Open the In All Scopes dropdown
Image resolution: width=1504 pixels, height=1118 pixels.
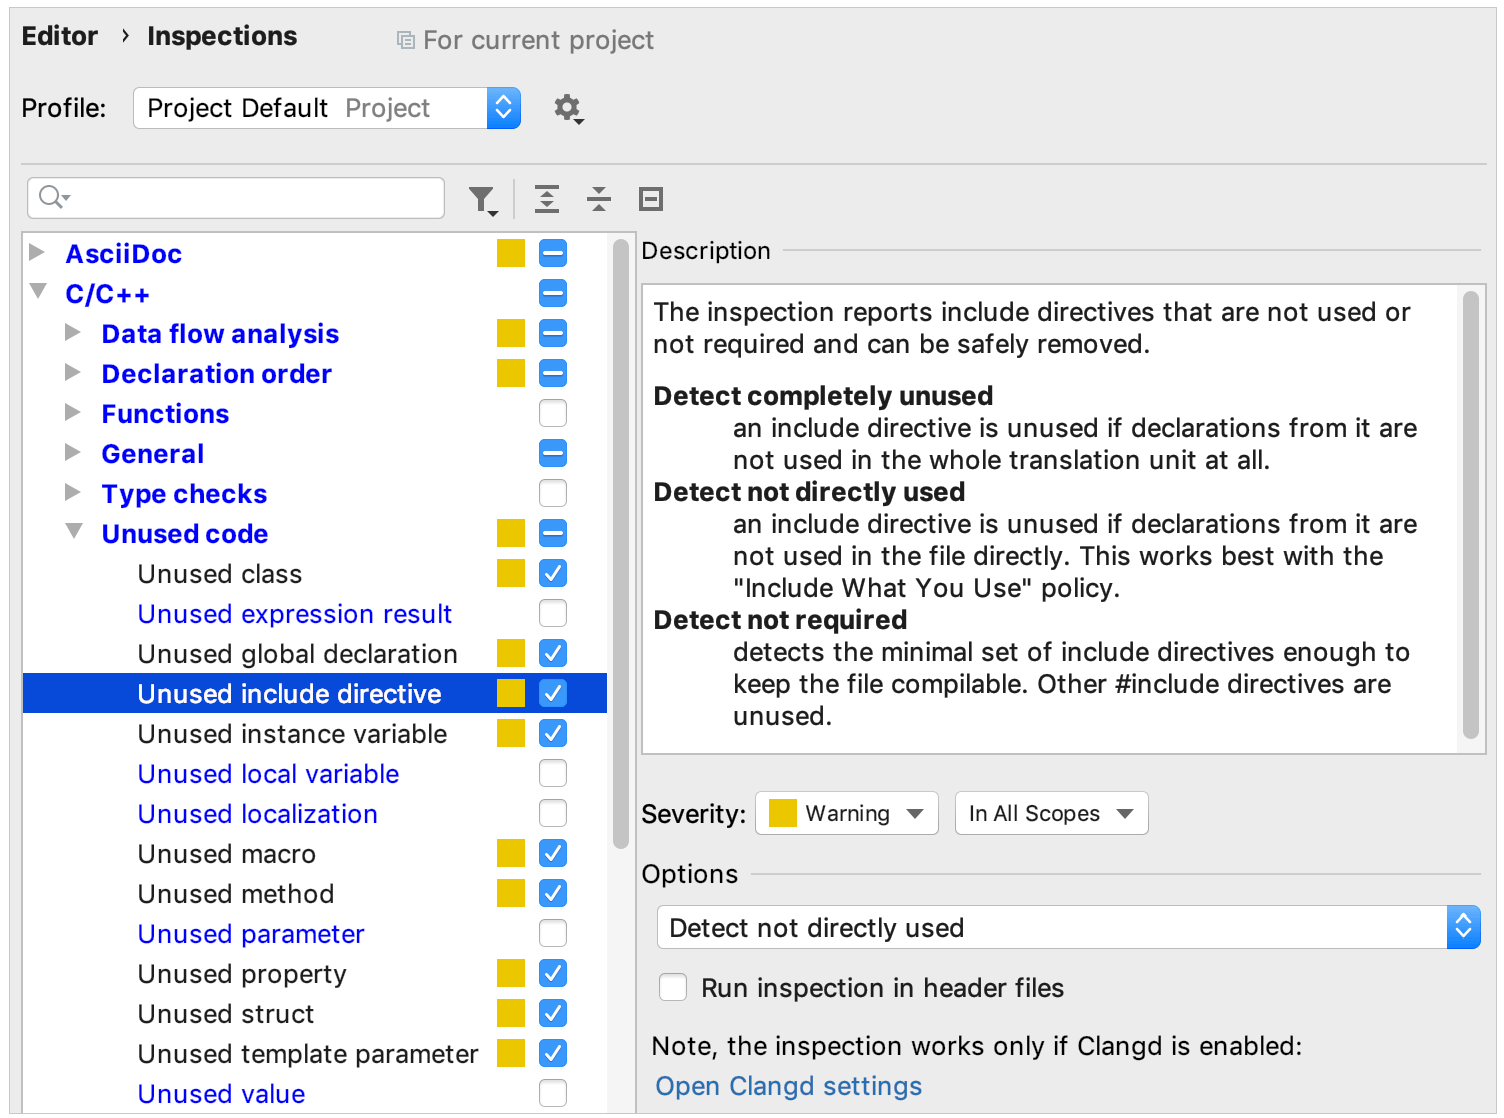pyautogui.click(x=1051, y=813)
